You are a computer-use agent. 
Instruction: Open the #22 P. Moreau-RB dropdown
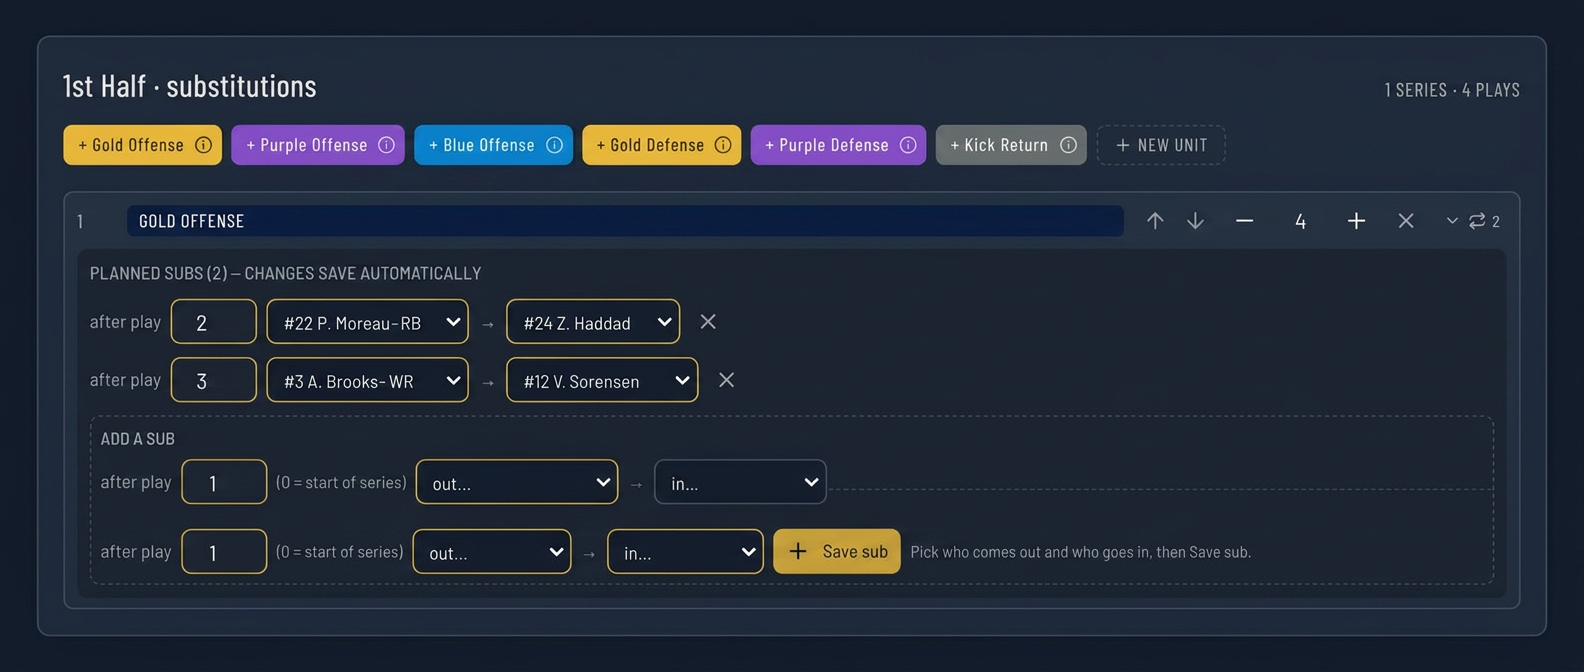point(368,322)
